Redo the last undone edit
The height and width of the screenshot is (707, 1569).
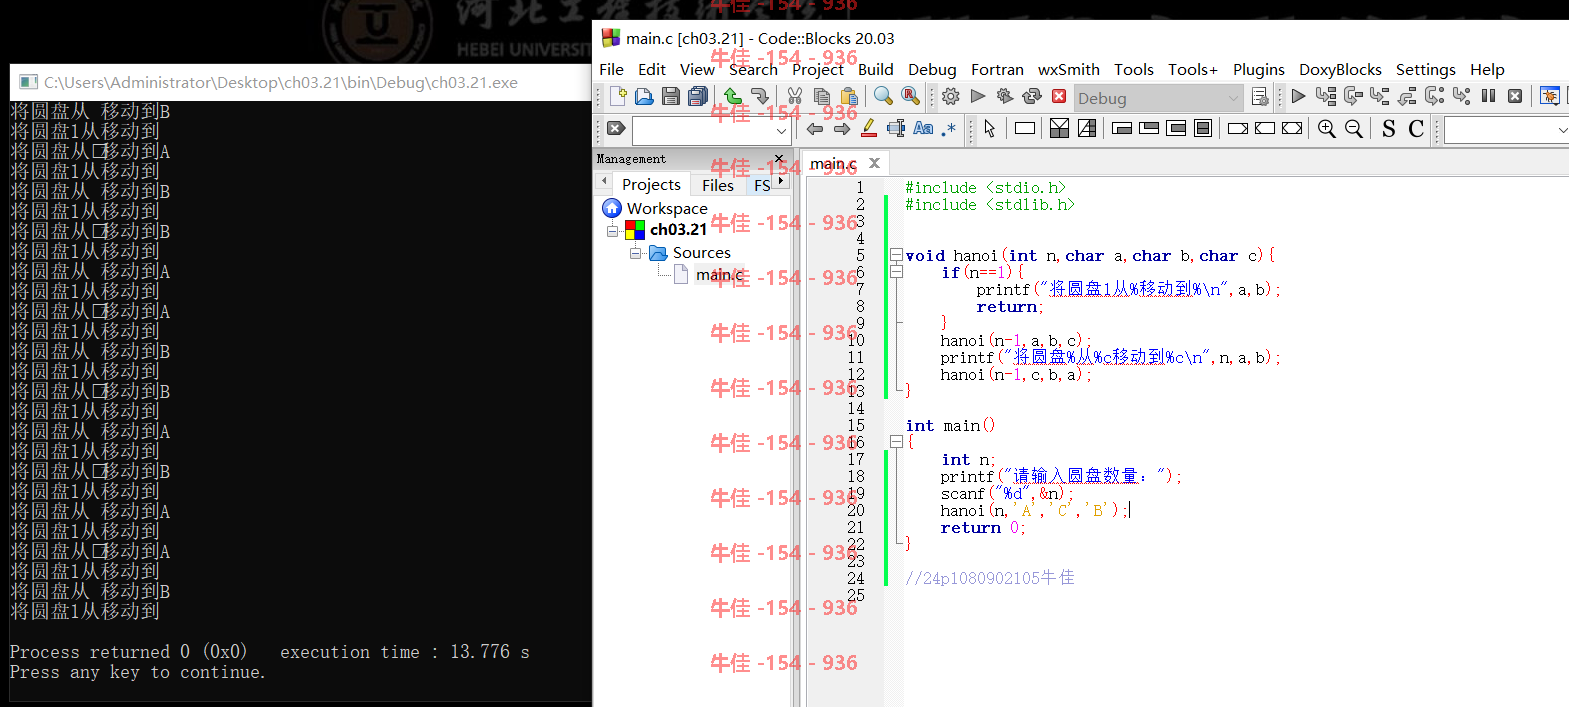click(760, 97)
